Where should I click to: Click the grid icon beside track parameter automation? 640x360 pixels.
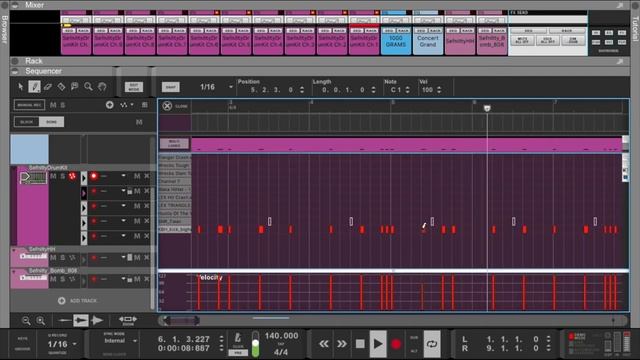[x=144, y=105]
